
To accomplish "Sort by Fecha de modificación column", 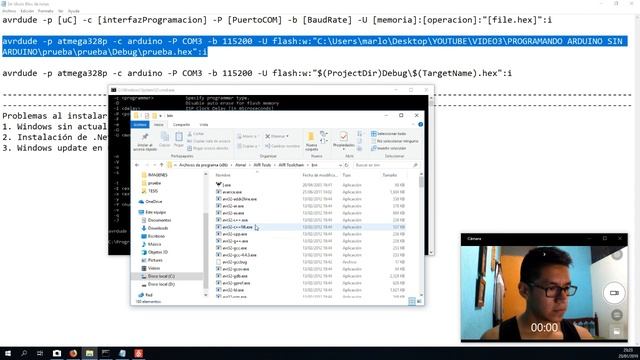I will 320,175.
